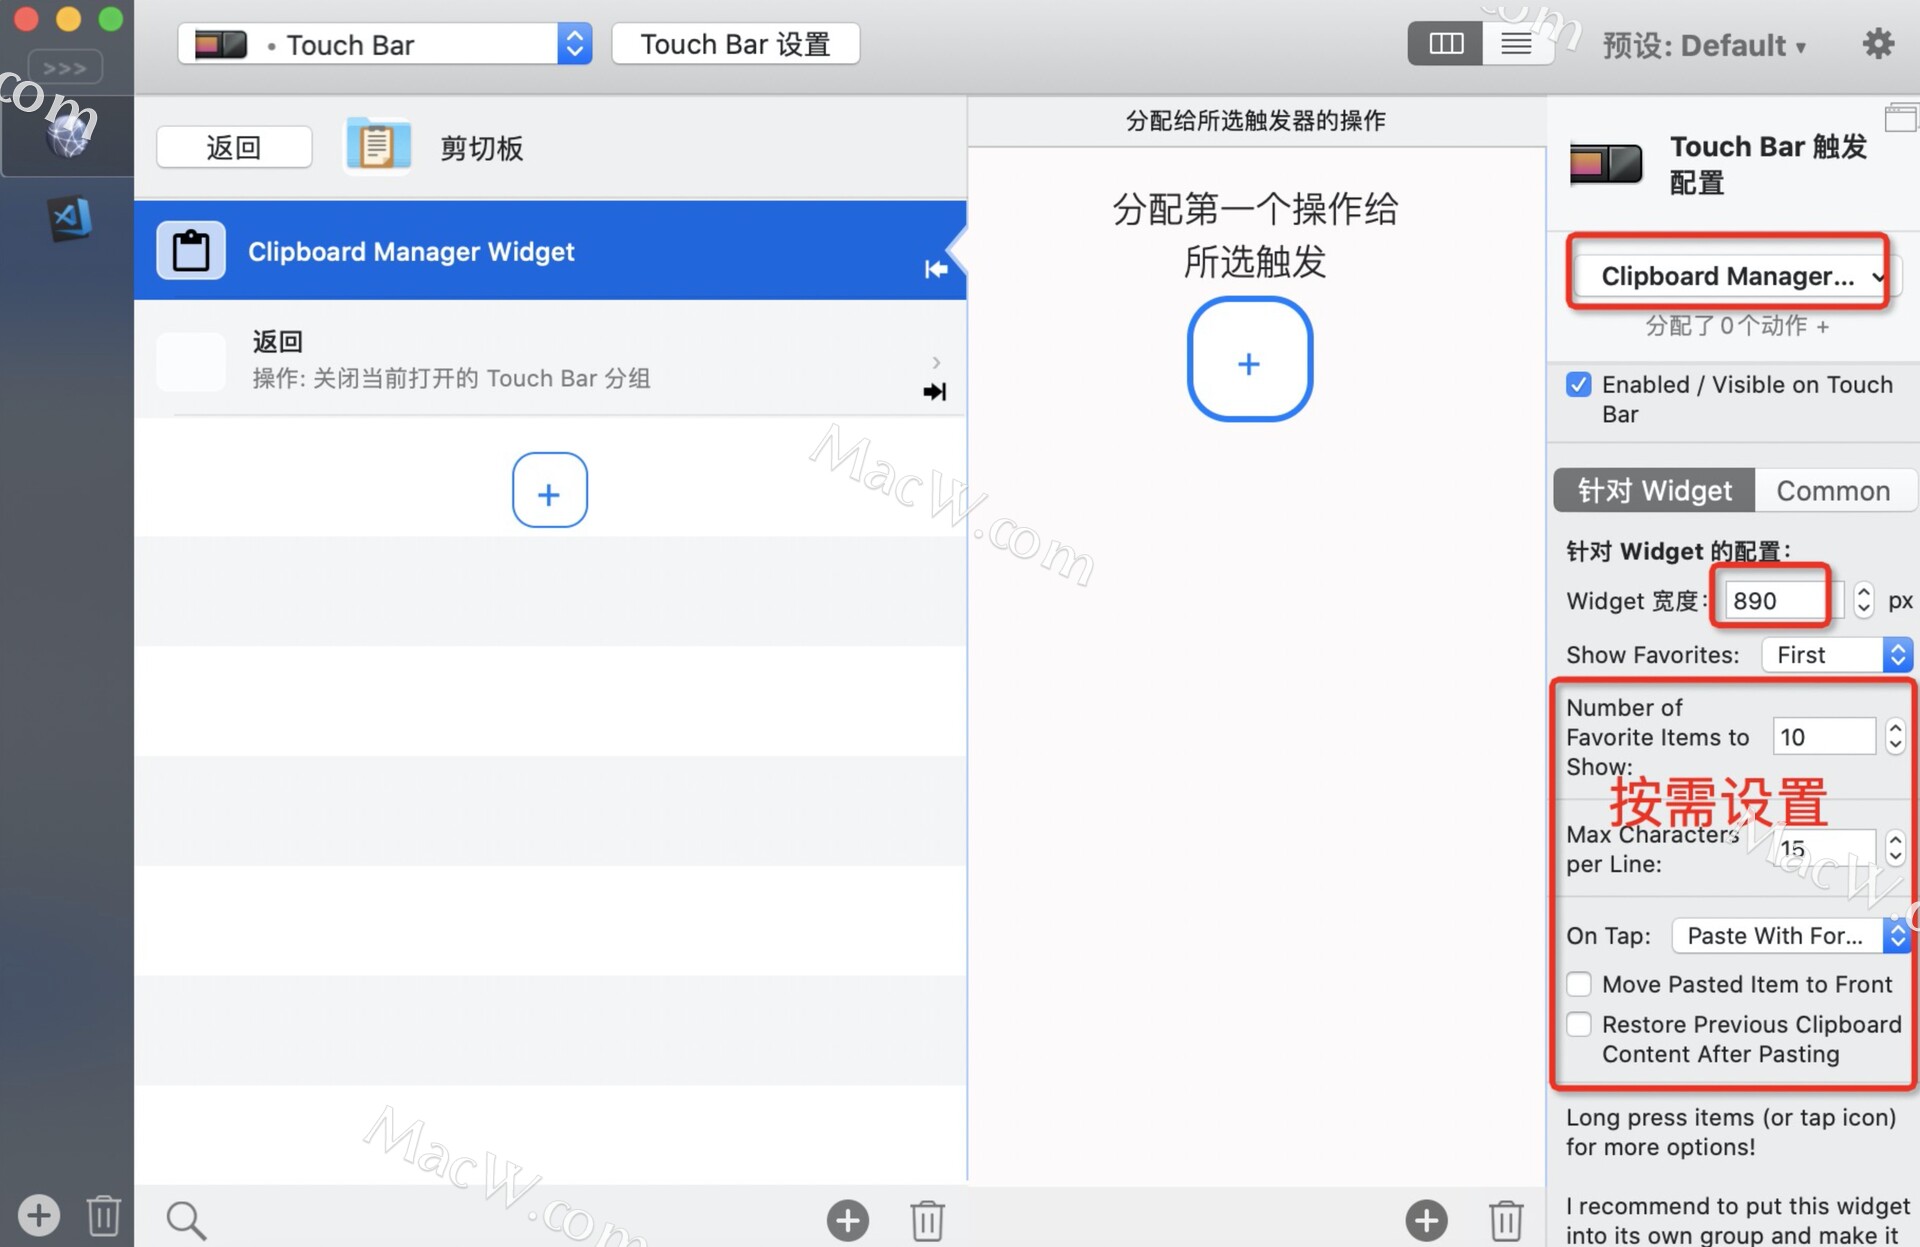Click the 返回 back button
Viewport: 1920px width, 1247px height.
(x=234, y=148)
